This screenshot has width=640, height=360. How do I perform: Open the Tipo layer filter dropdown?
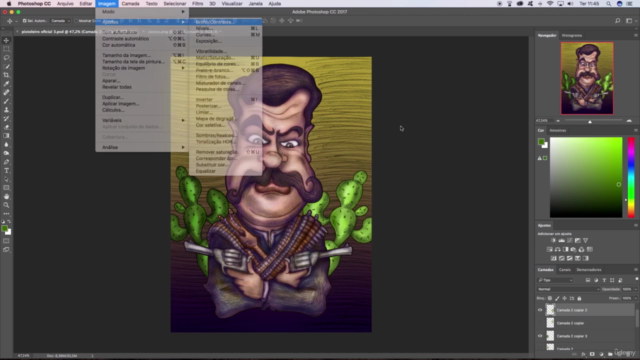tap(555, 280)
